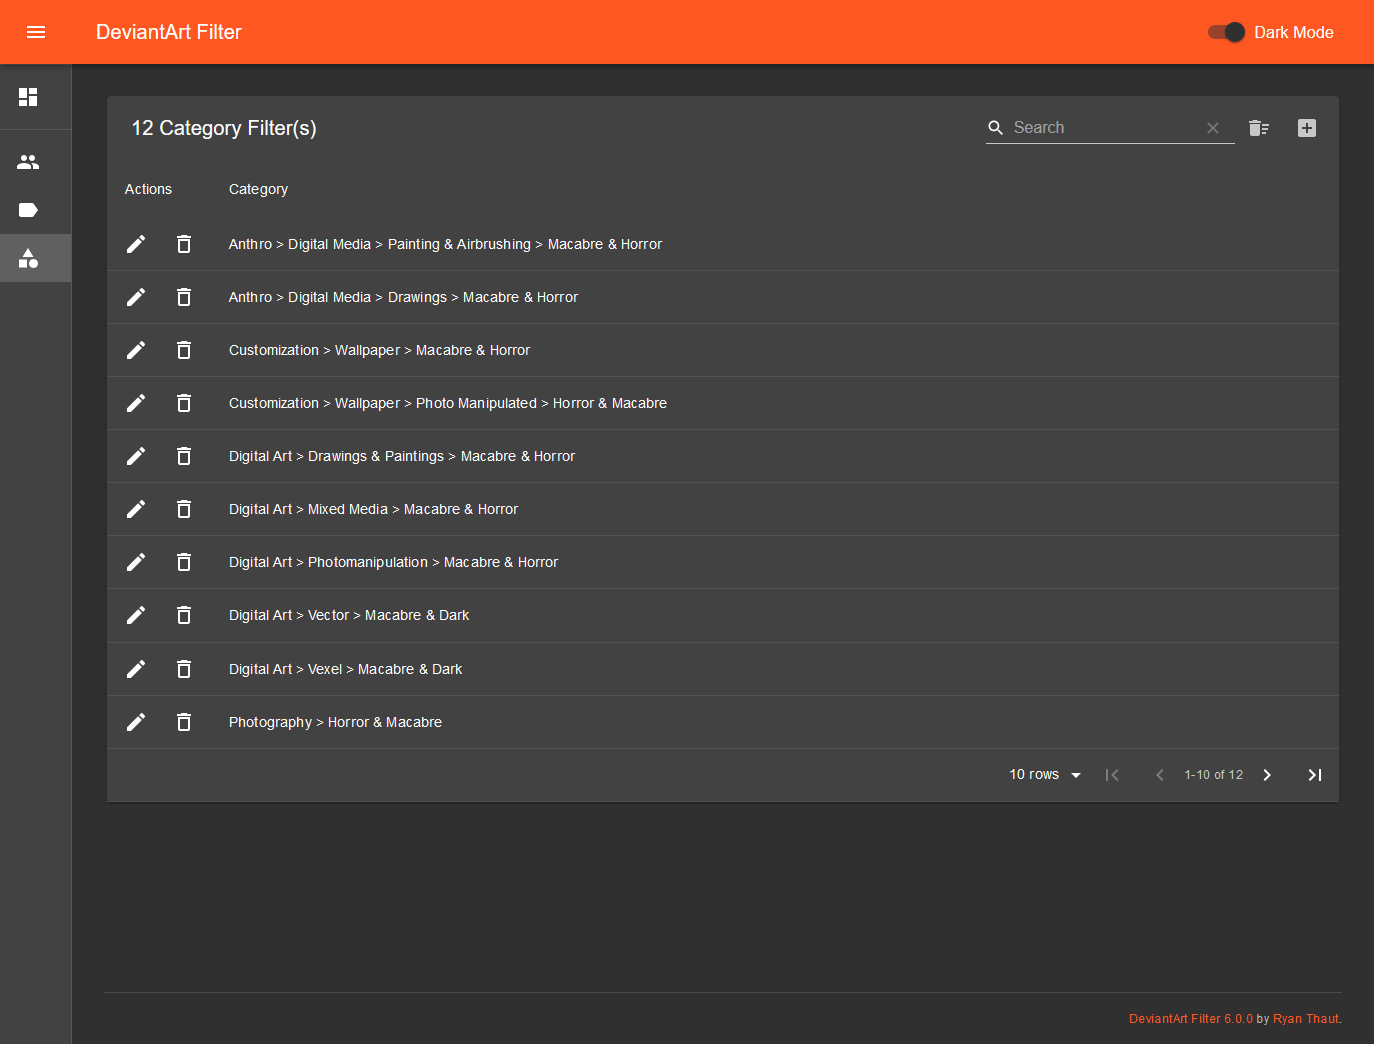The width and height of the screenshot is (1374, 1044).
Task: Clear the search field with X
Action: pyautogui.click(x=1213, y=128)
